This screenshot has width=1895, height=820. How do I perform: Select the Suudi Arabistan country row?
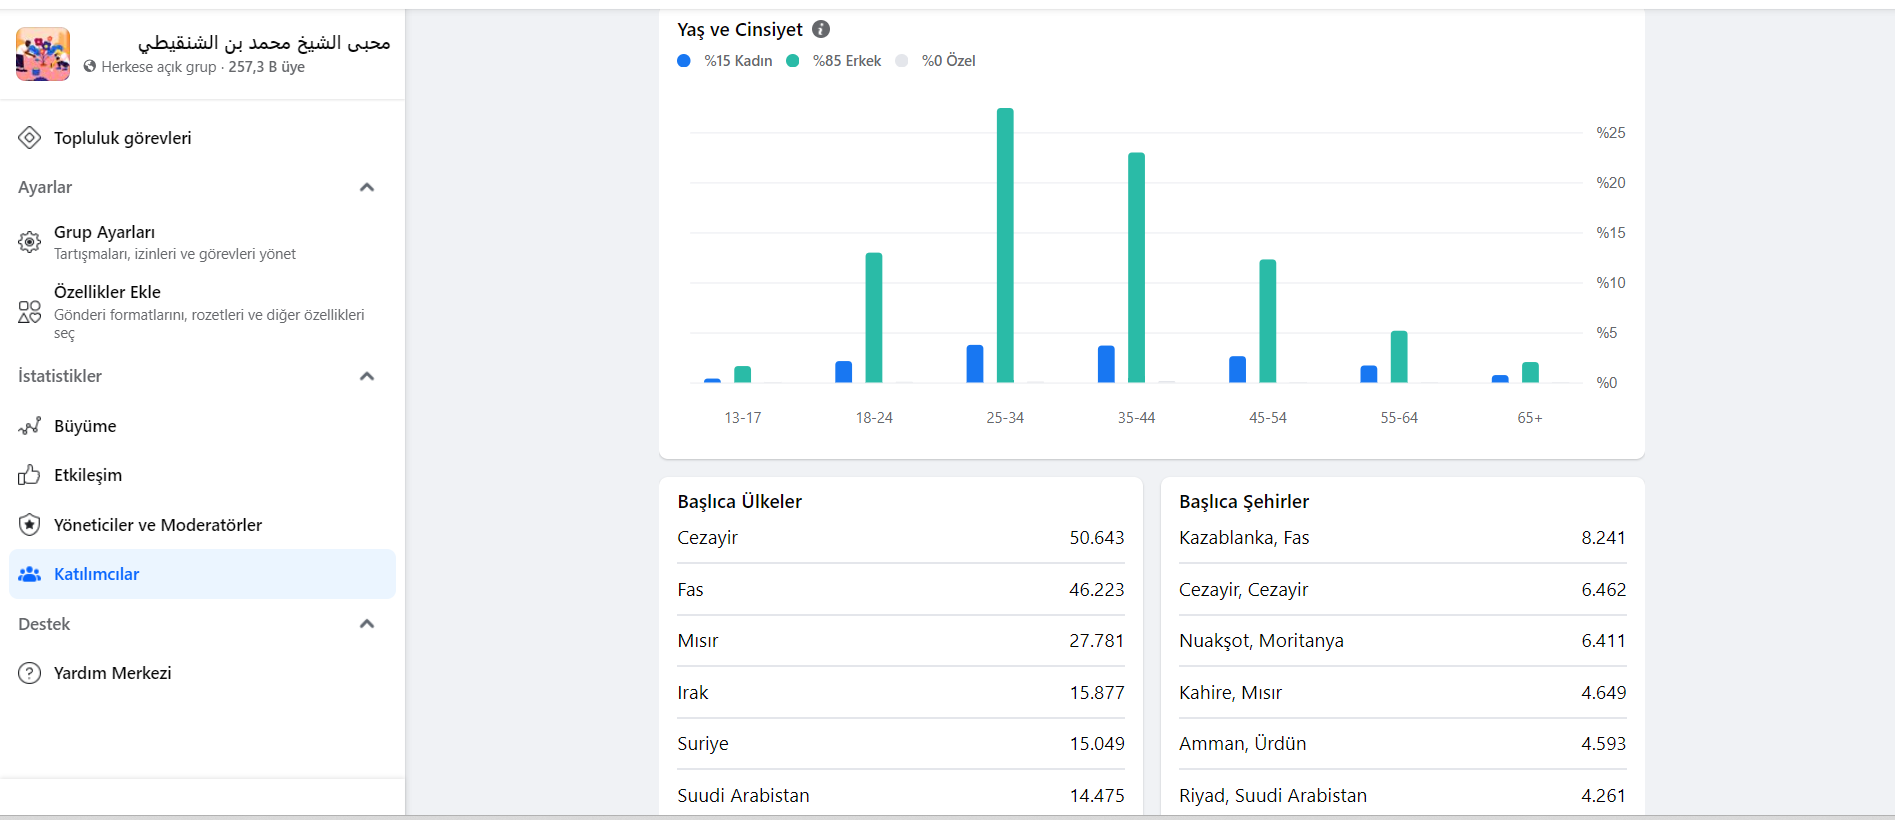(x=901, y=796)
